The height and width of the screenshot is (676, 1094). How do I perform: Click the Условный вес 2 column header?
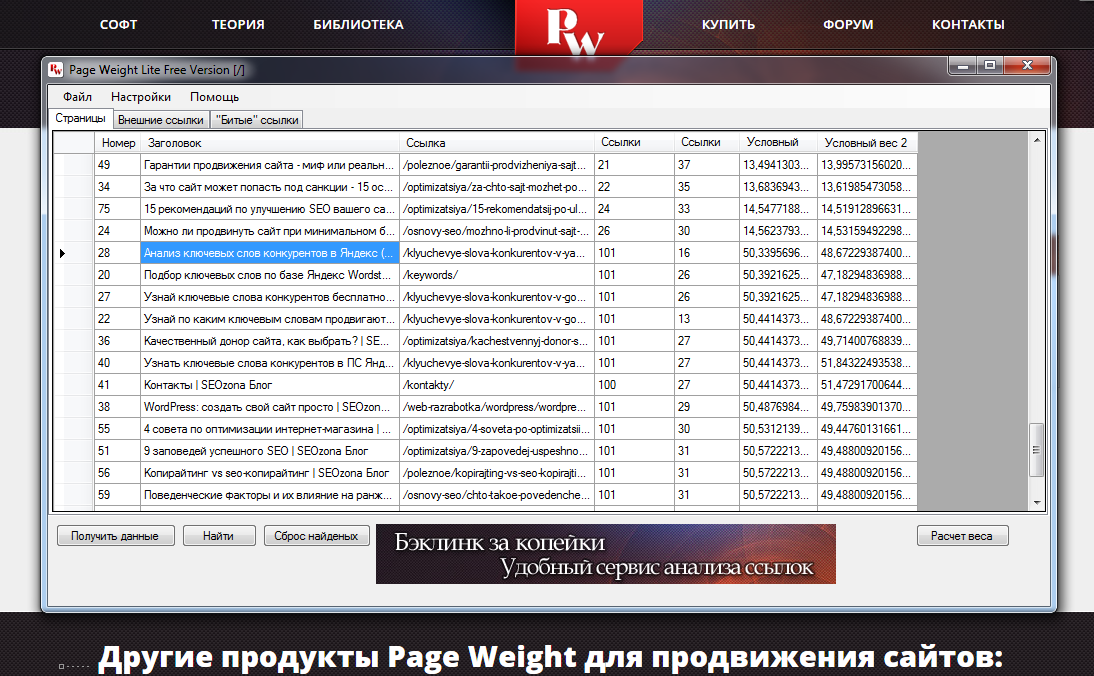(x=868, y=142)
